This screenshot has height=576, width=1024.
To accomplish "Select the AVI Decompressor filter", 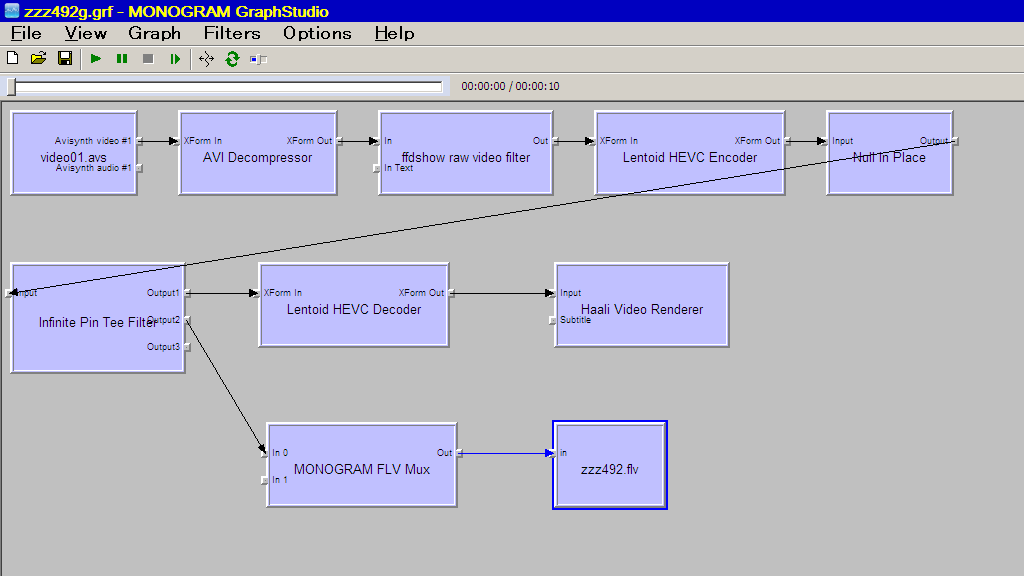I will (257, 153).
